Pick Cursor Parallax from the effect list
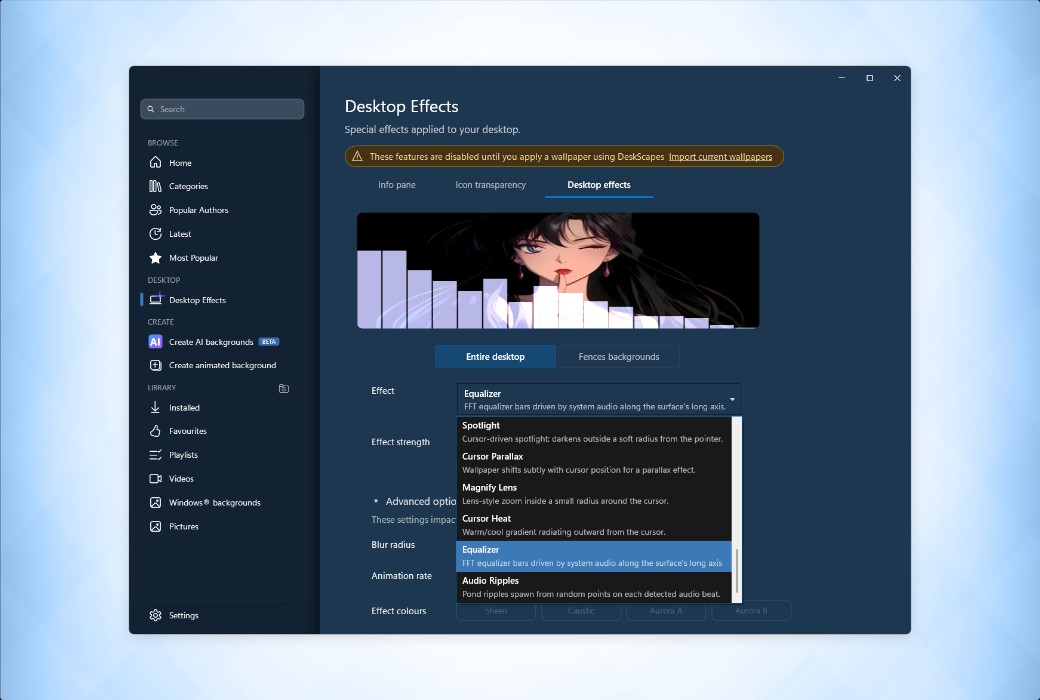 [594, 463]
